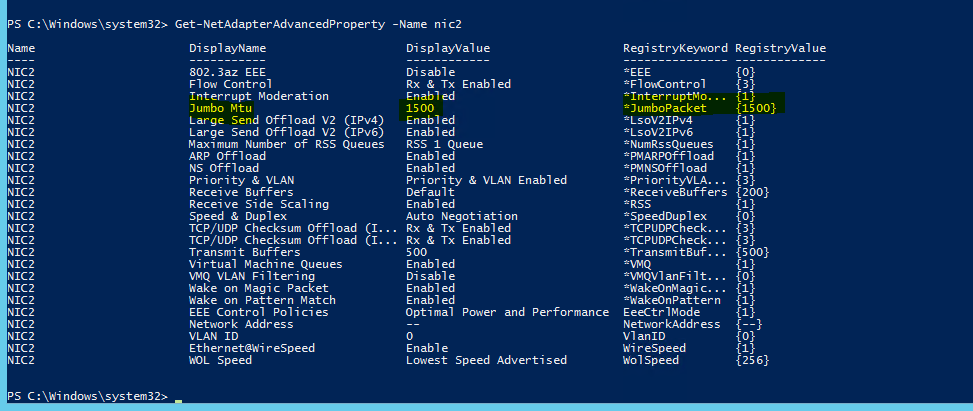The image size is (973, 411).
Task: Click Maximum Number of RSS Queues
Action: [x=286, y=144]
